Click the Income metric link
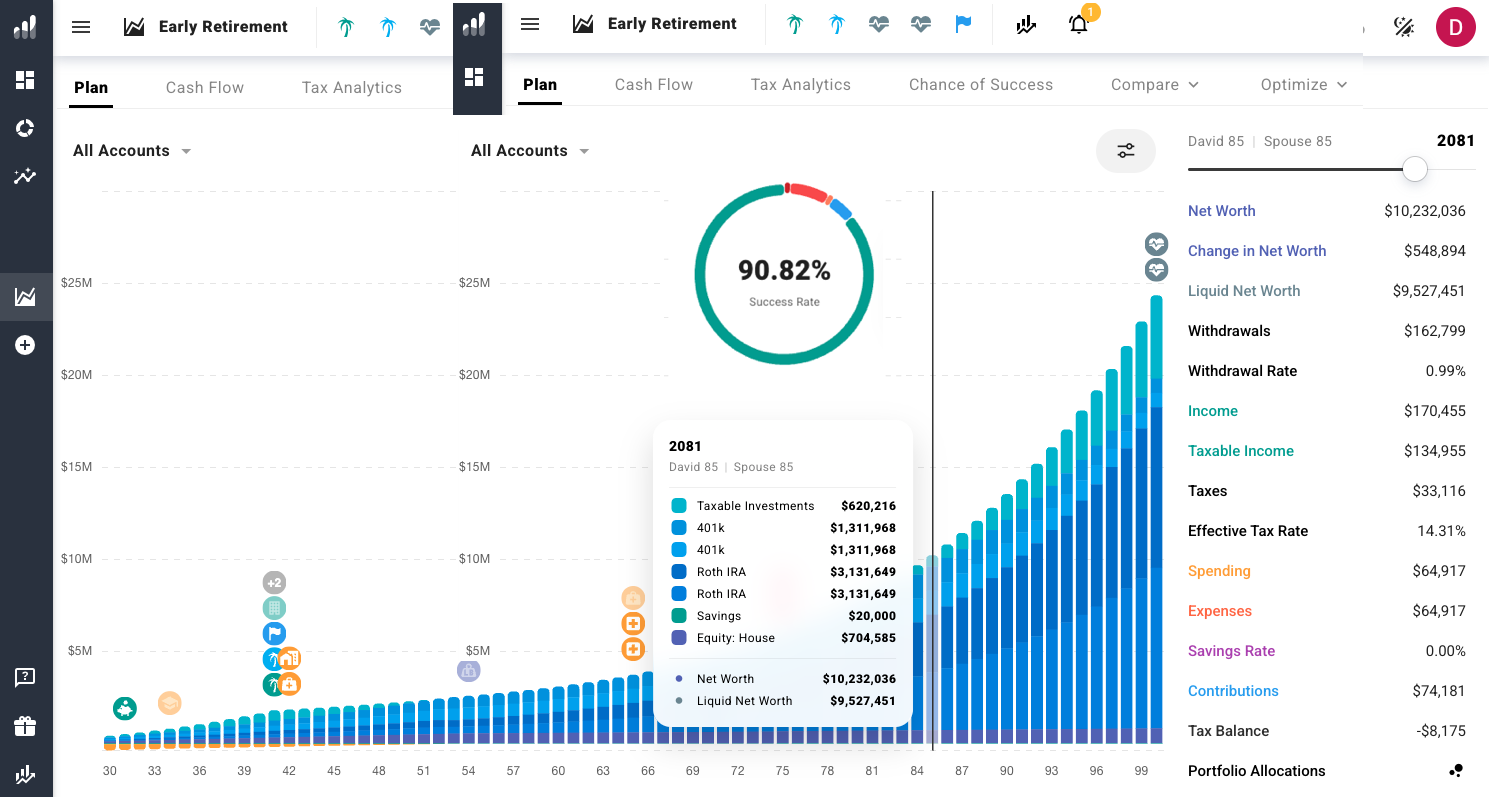Image resolution: width=1489 pixels, height=797 pixels. (1213, 411)
